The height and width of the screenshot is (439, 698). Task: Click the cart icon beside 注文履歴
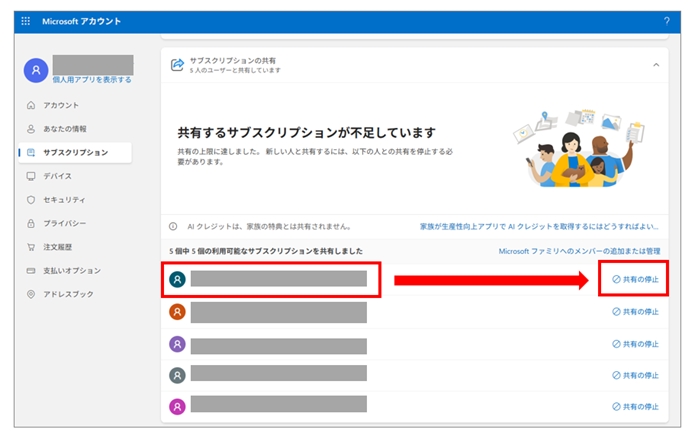coord(31,247)
